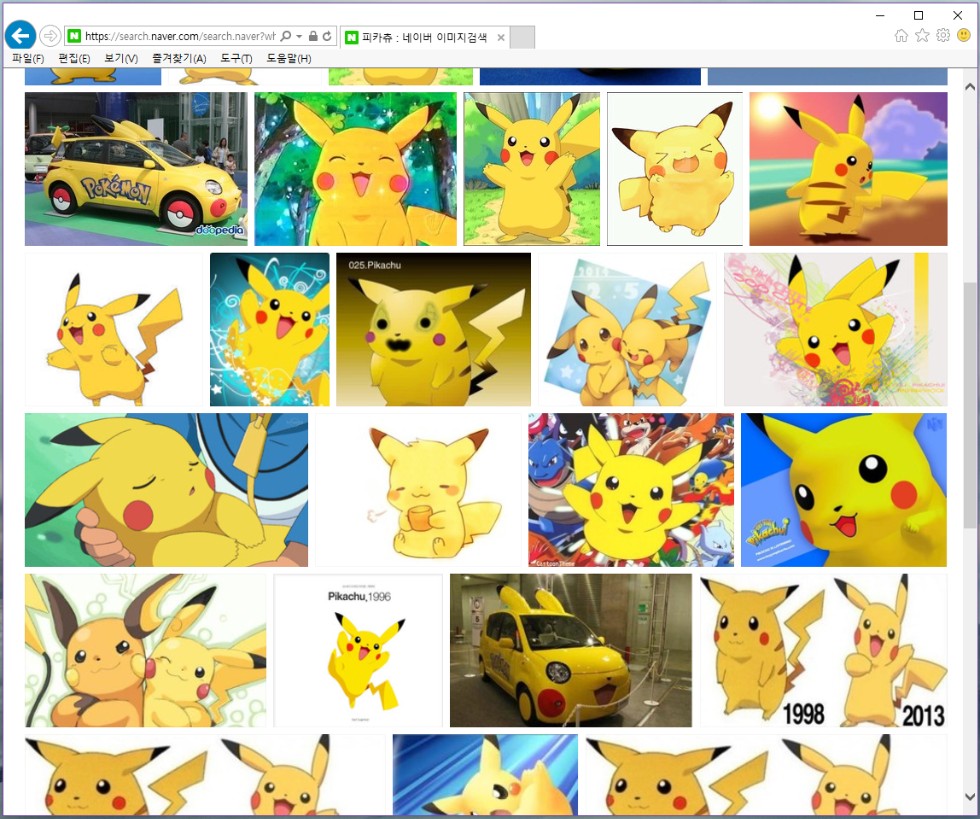
Task: Open the 즐겨찾기(A) menu
Action: point(179,59)
